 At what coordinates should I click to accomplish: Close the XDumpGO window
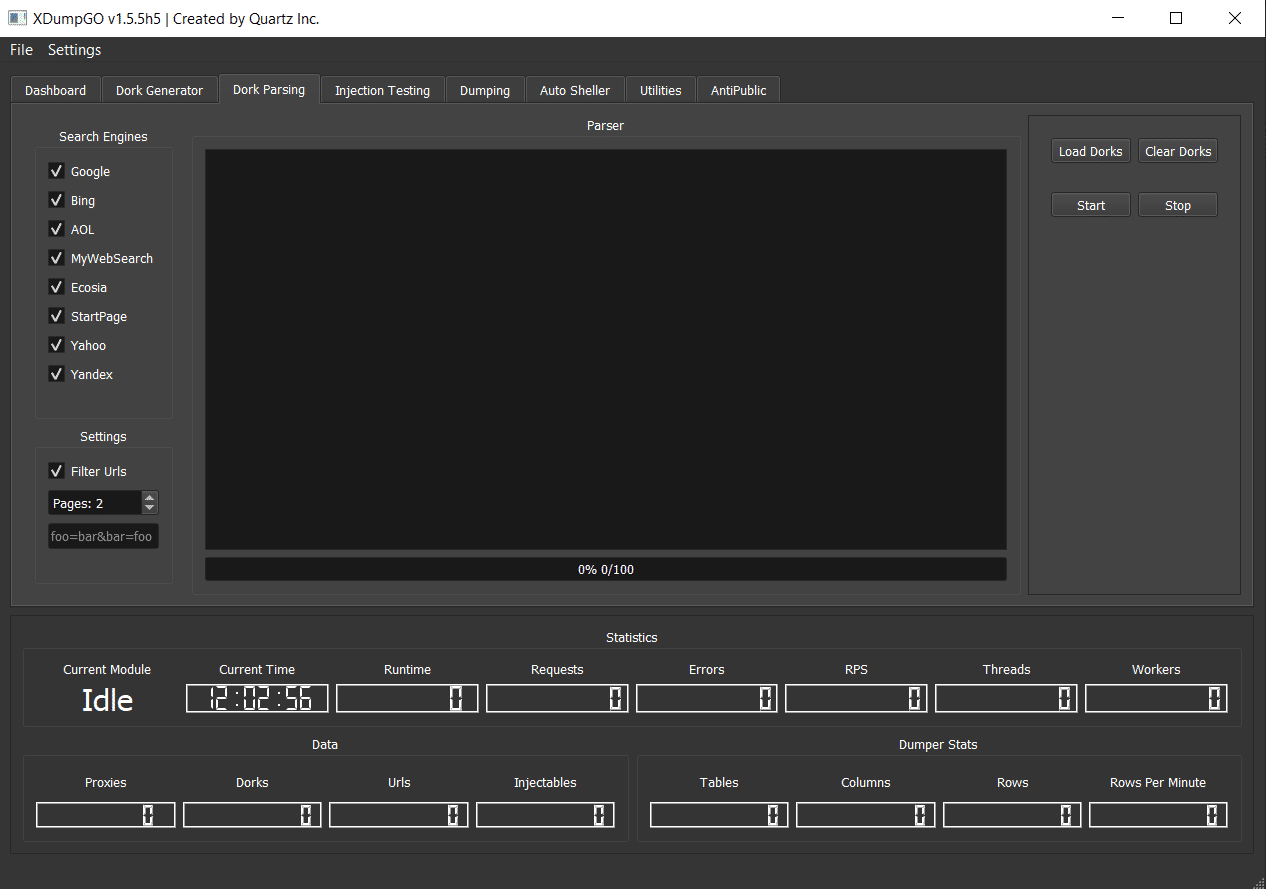coord(1234,18)
